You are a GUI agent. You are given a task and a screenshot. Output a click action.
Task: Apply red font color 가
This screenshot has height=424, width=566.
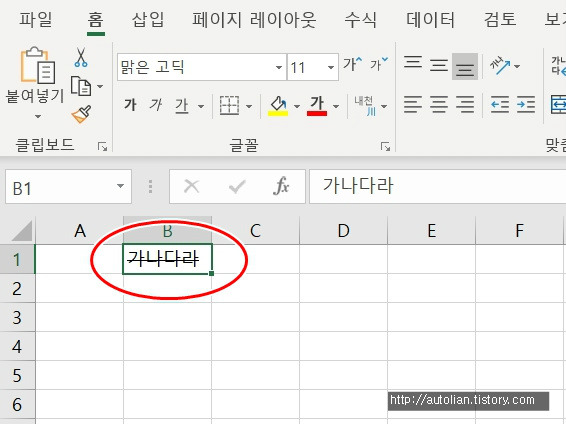click(317, 106)
